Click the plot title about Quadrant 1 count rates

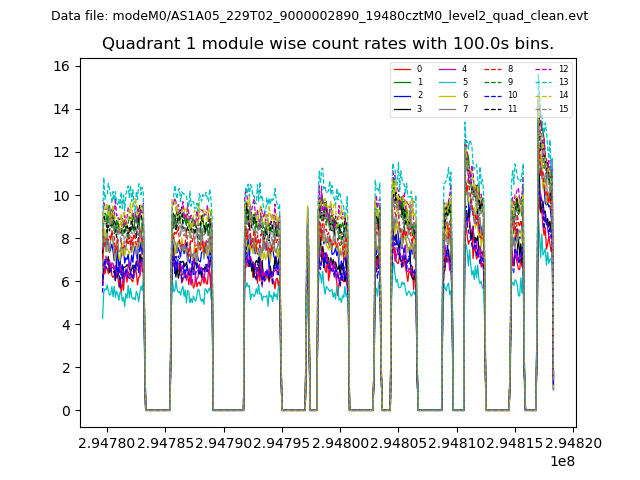pyautogui.click(x=328, y=44)
